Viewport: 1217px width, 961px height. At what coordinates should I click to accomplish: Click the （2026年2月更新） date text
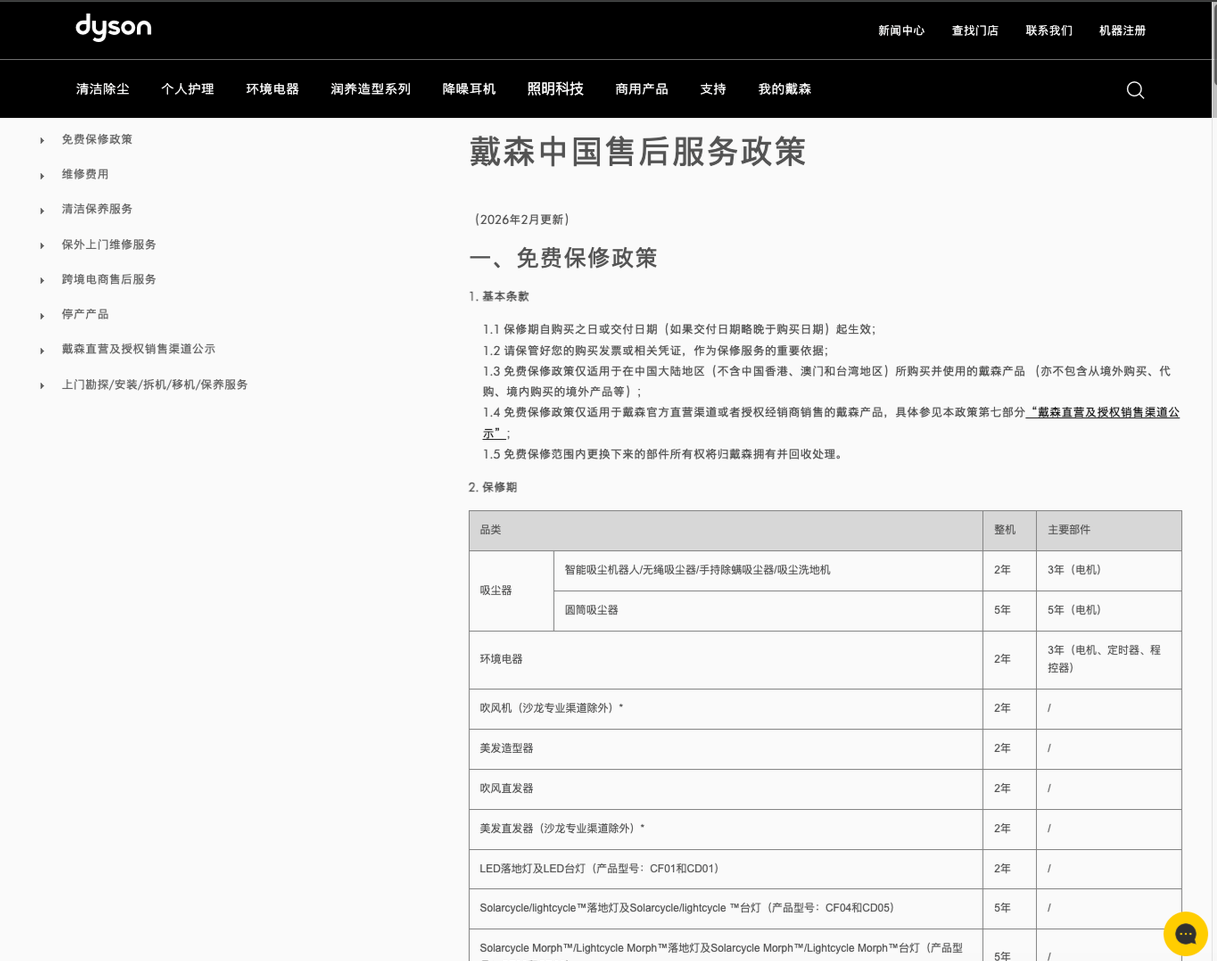(x=521, y=220)
